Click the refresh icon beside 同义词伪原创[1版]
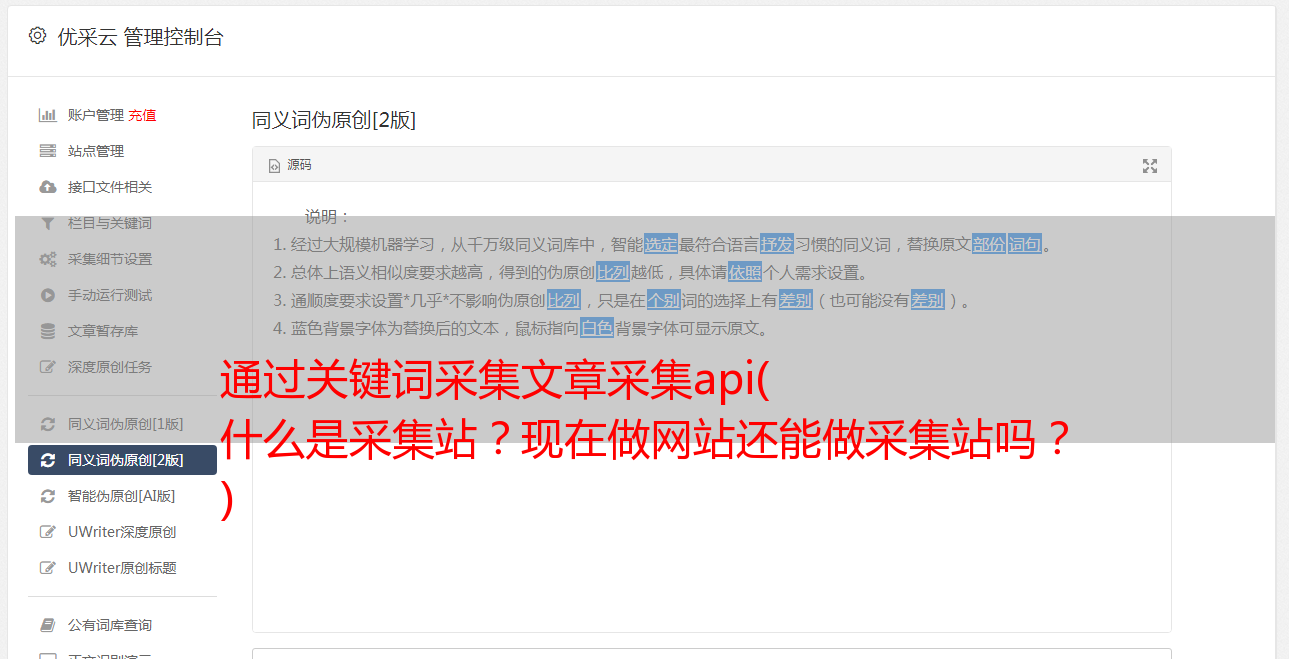Screen dimensions: 1289x659 tap(47, 424)
